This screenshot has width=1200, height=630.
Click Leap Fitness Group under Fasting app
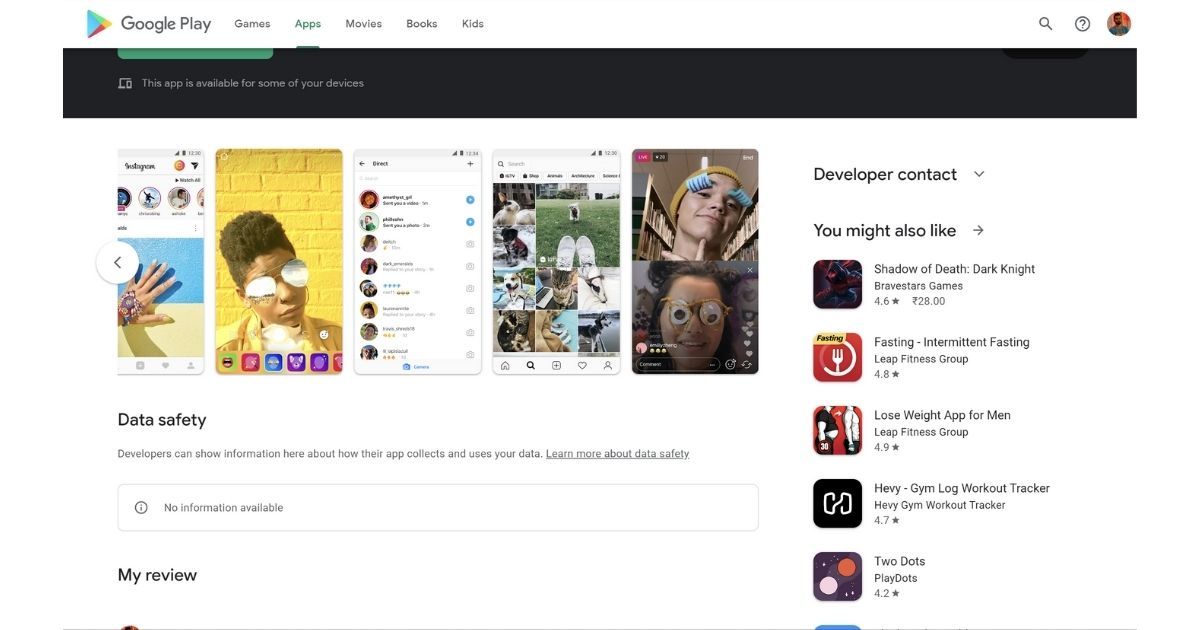click(921, 359)
